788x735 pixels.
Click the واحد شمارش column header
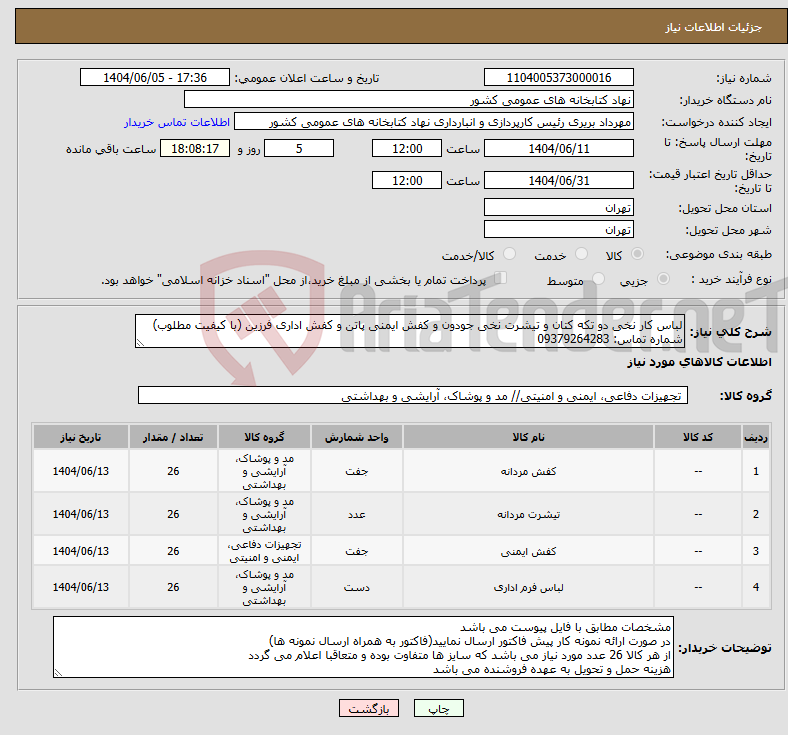(356, 437)
